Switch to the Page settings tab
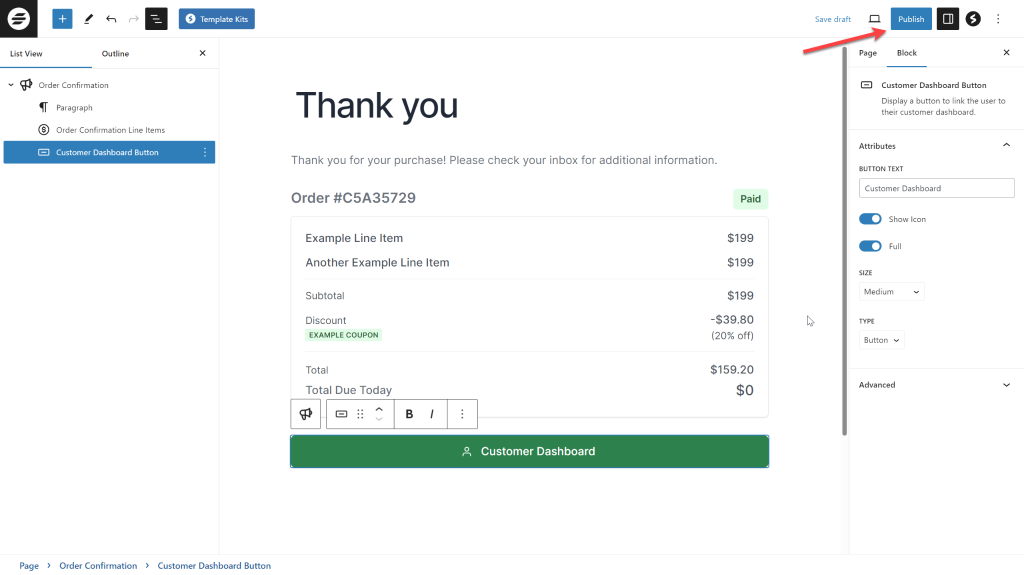Screen dimensions: 1024x575 pos(868,53)
